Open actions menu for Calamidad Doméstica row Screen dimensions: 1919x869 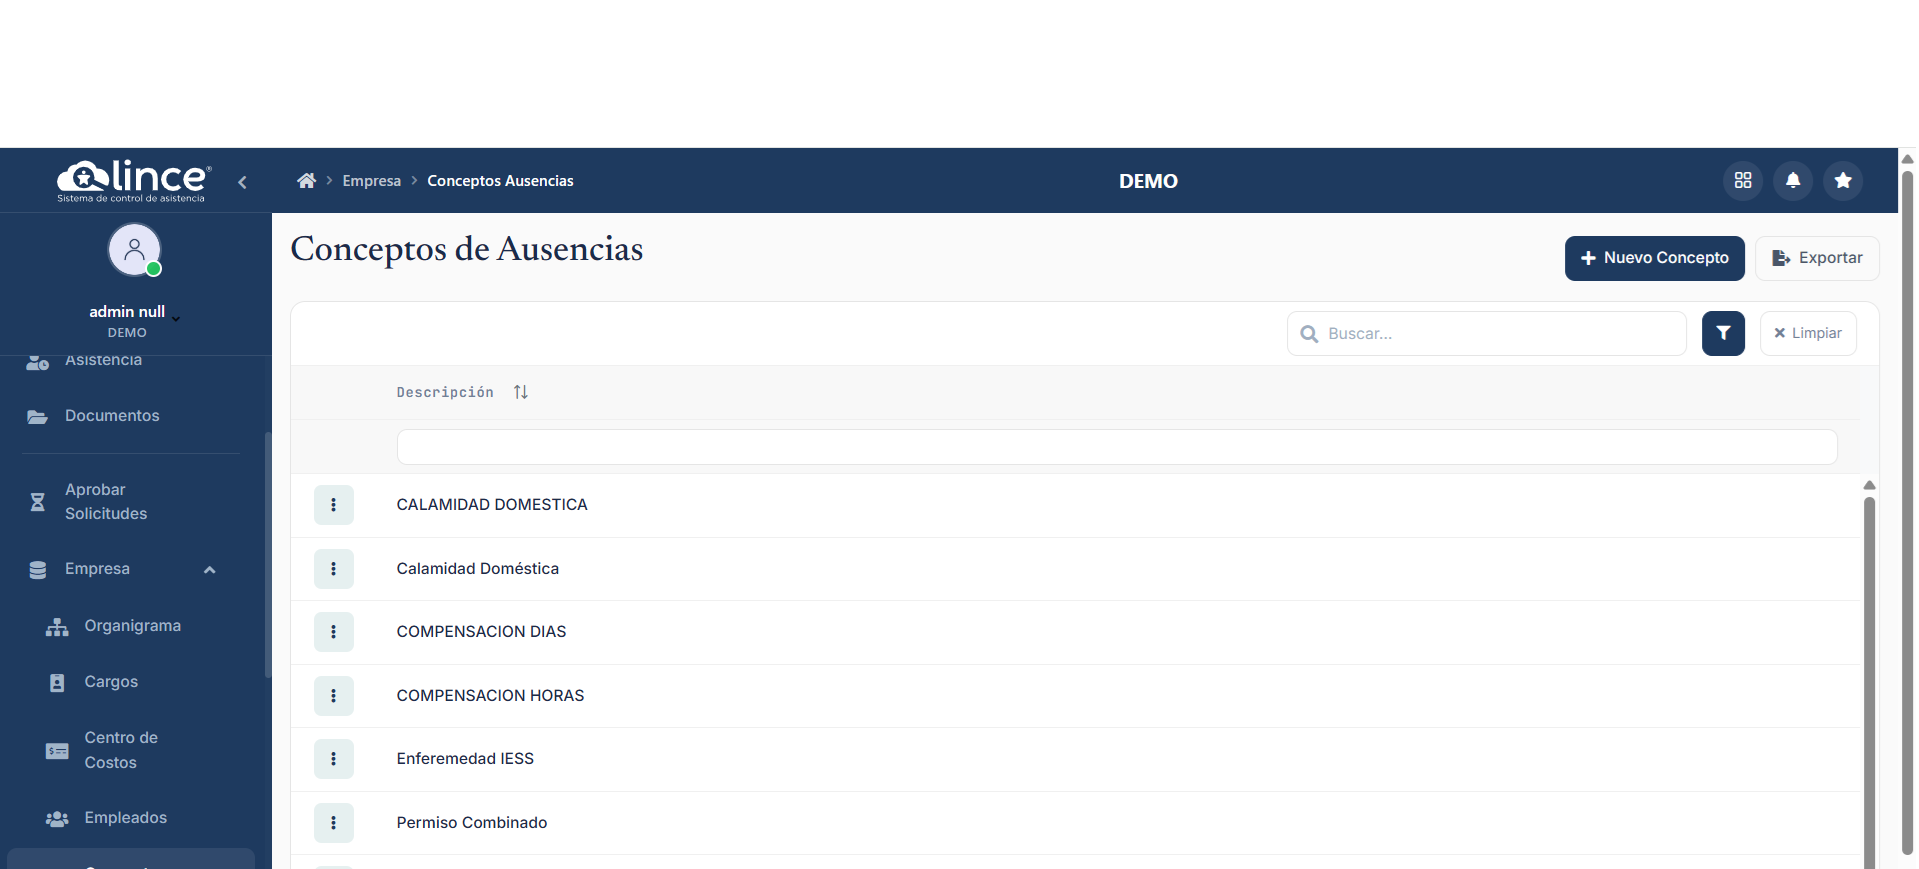click(334, 569)
